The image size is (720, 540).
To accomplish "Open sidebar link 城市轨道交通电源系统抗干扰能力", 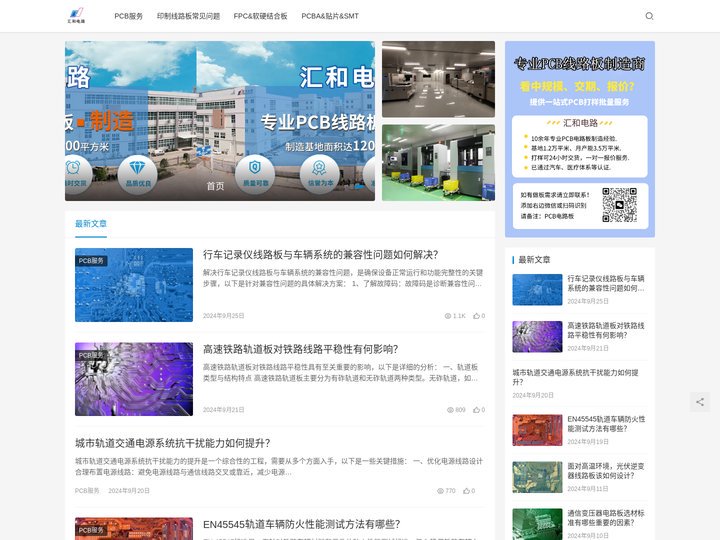I will coord(575,377).
